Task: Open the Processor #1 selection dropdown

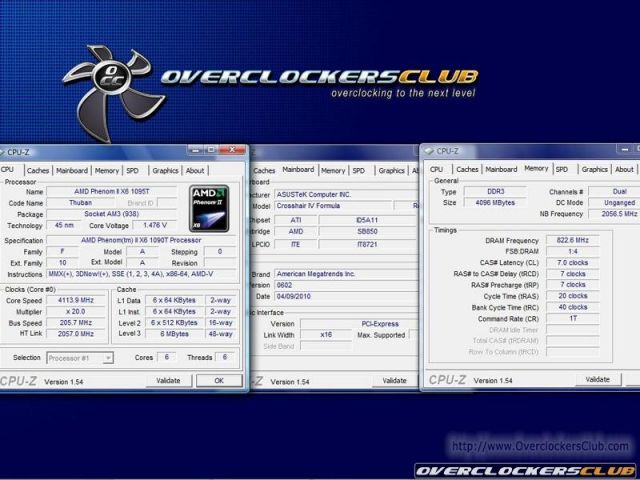Action: 80,358
